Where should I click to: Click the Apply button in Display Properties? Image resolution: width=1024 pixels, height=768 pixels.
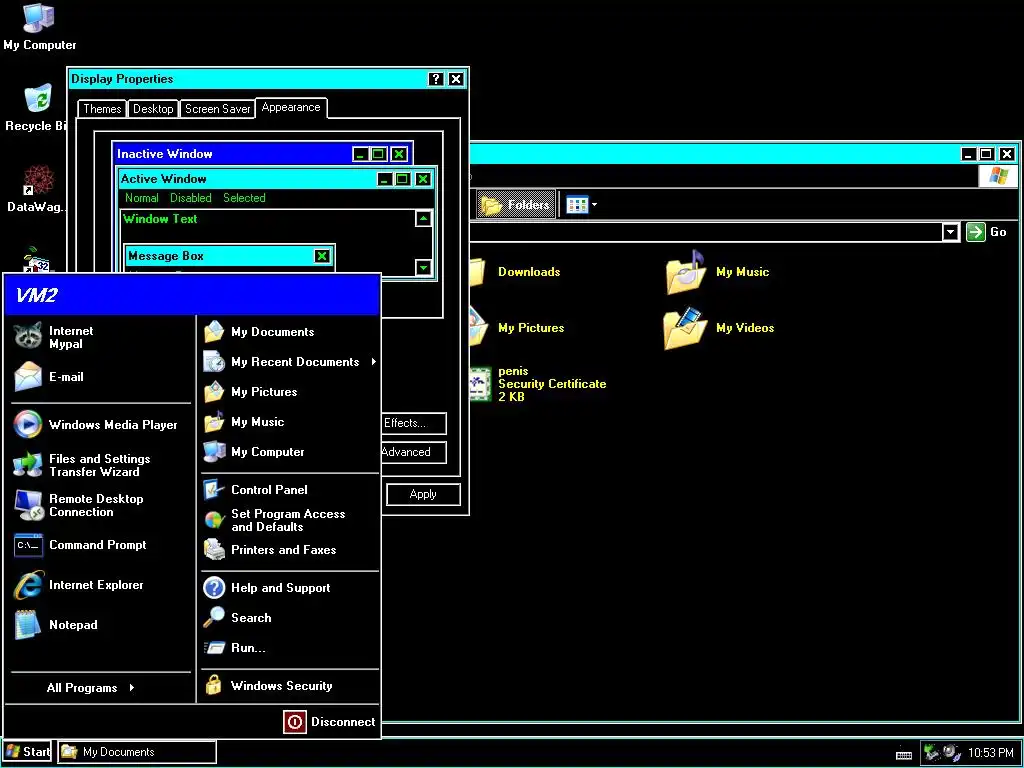(423, 494)
